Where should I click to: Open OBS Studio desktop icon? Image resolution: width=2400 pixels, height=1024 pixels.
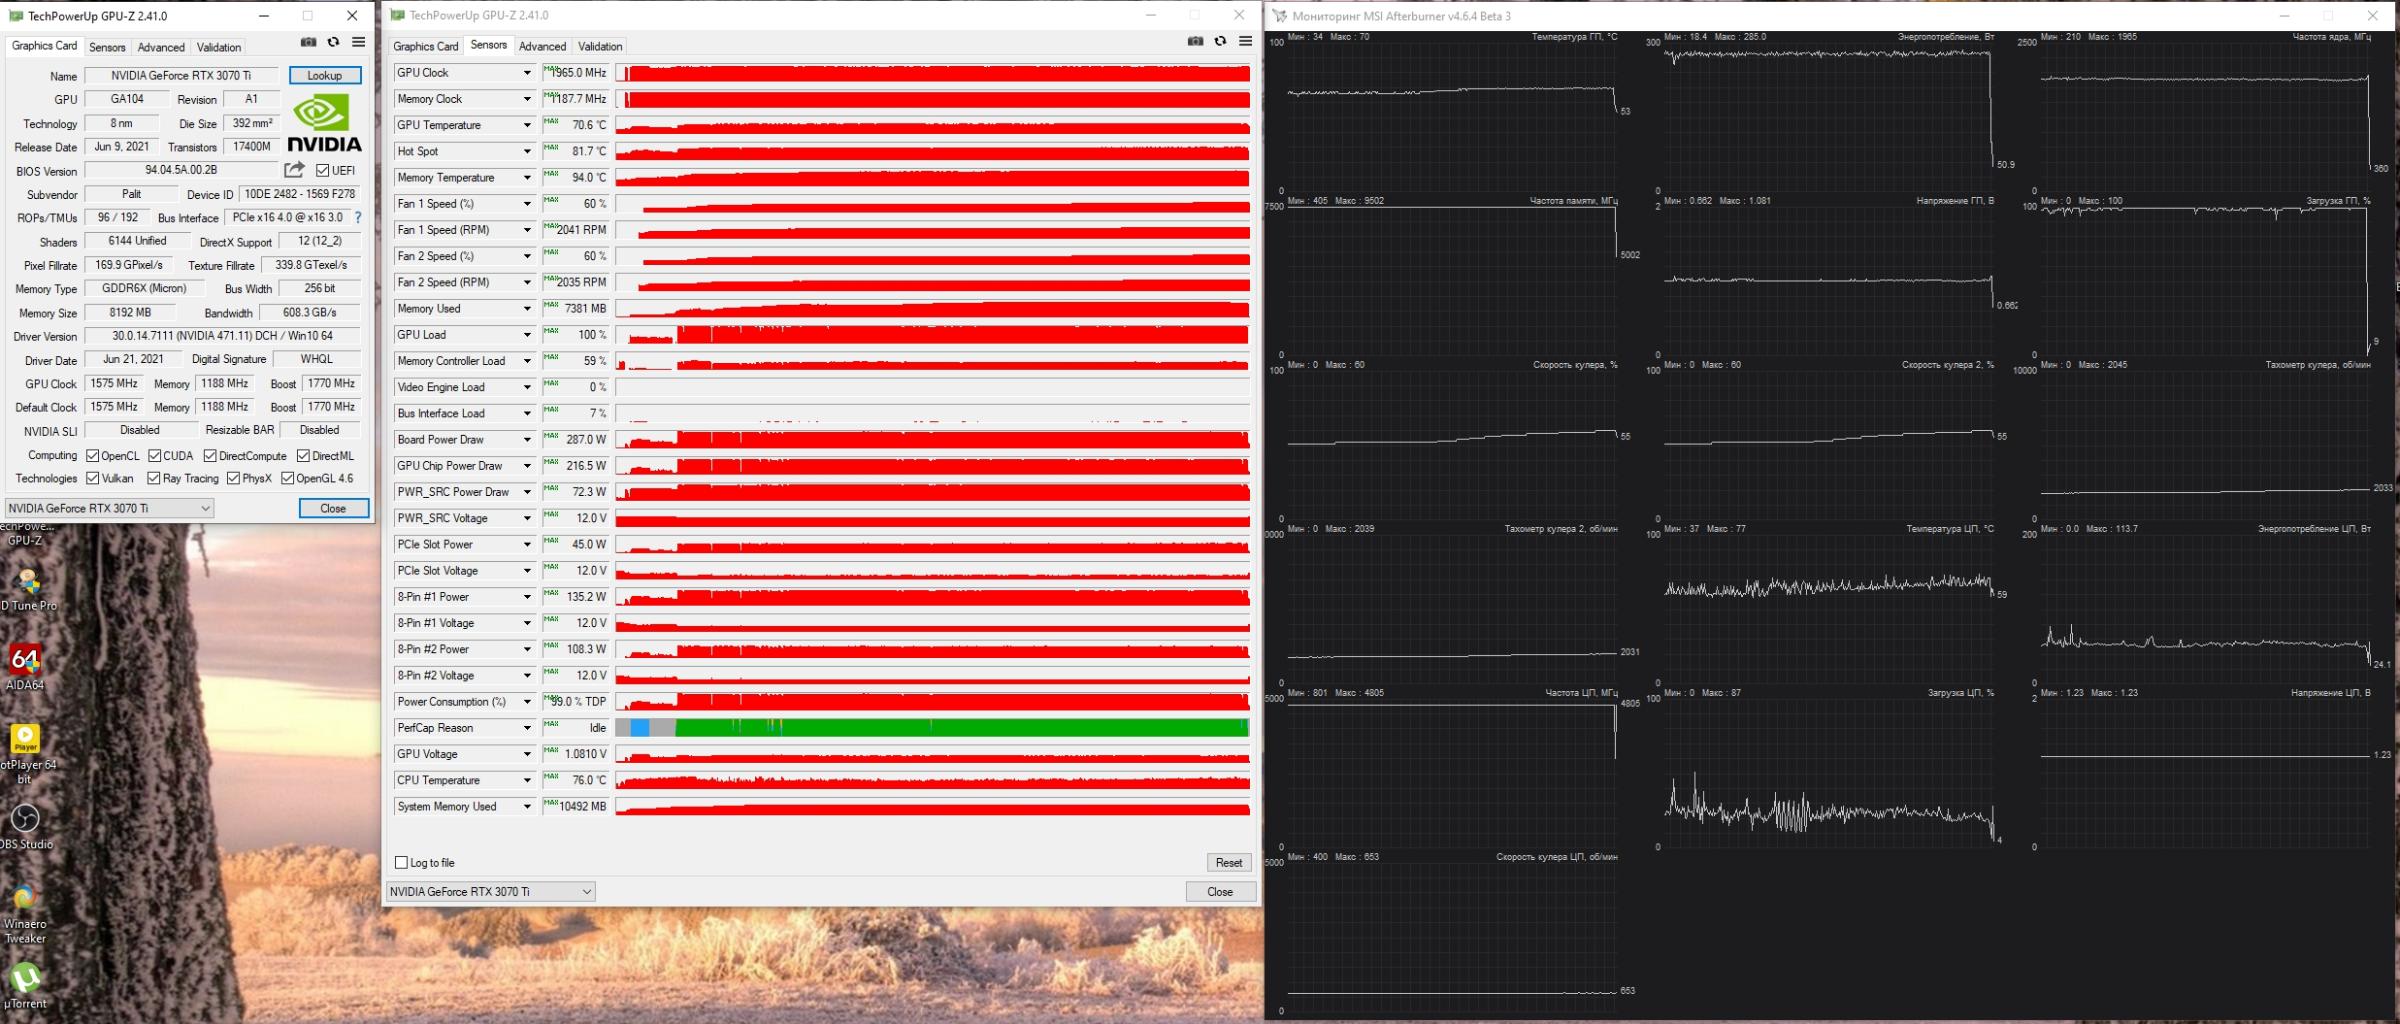tap(25, 827)
